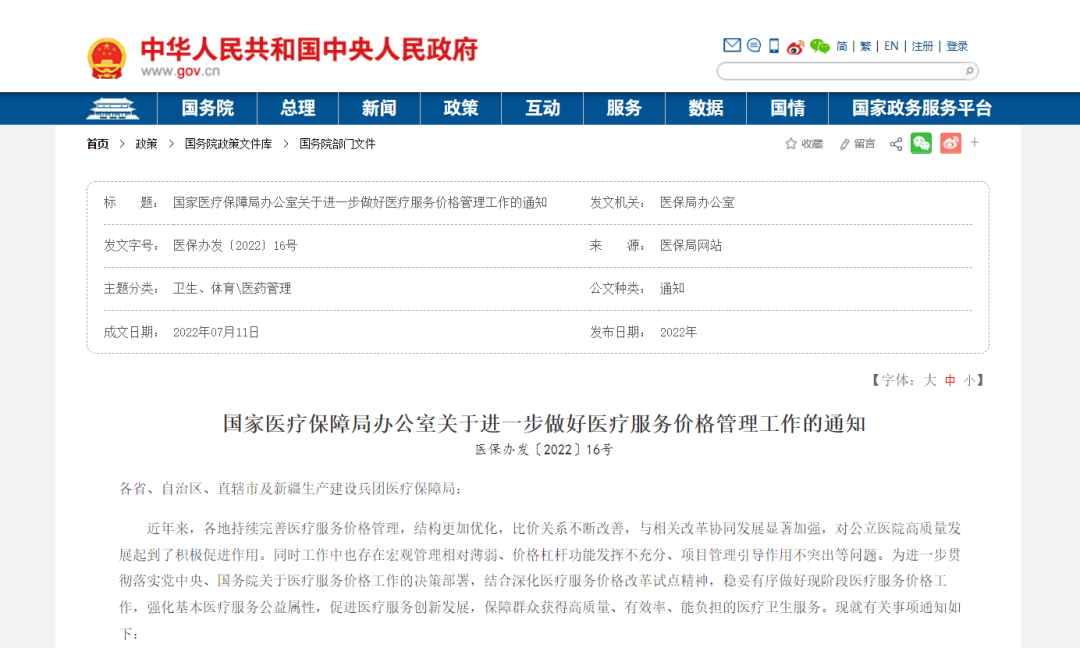The width and height of the screenshot is (1080, 648).
Task: Click the search magnifier icon
Action: [968, 71]
